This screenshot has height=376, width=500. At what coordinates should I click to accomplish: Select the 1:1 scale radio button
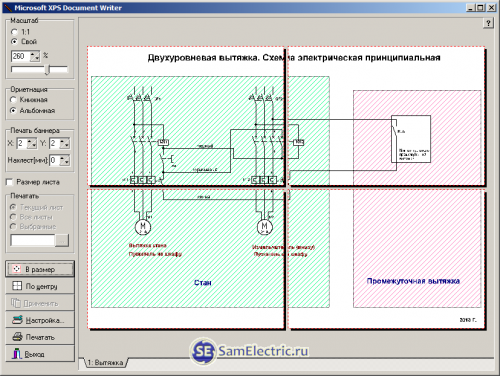tap(14, 32)
